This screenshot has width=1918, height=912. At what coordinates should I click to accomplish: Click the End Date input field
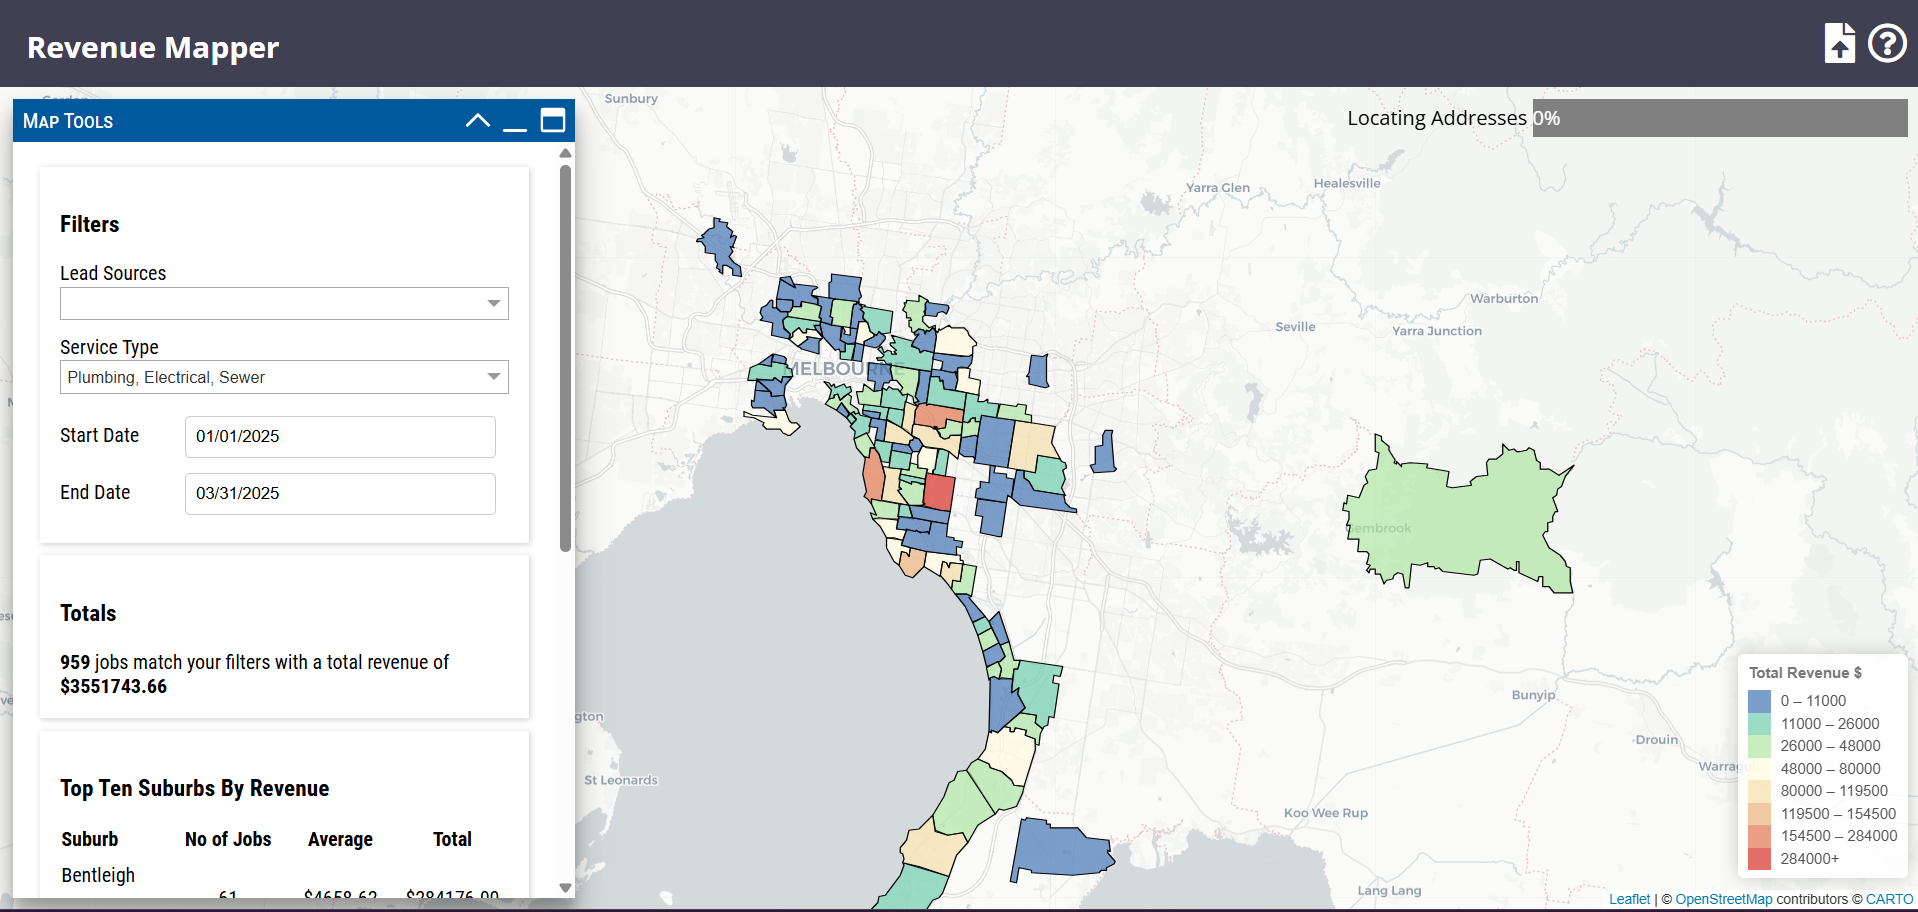tap(339, 493)
